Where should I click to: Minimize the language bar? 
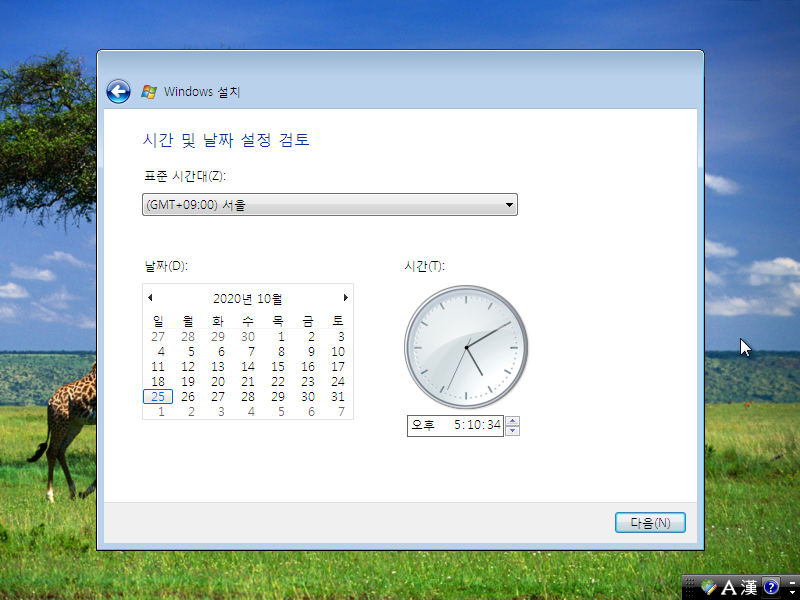click(x=792, y=582)
